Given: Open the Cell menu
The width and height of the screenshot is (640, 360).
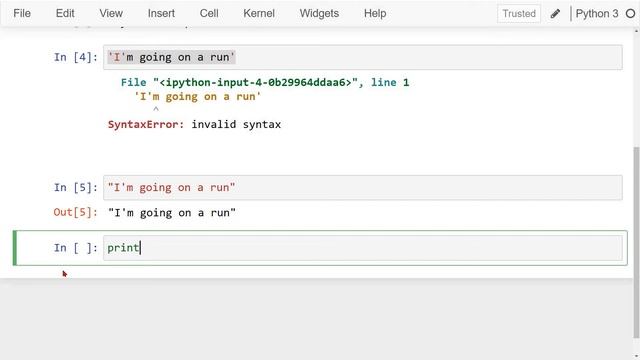Looking at the screenshot, I should coord(209,13).
